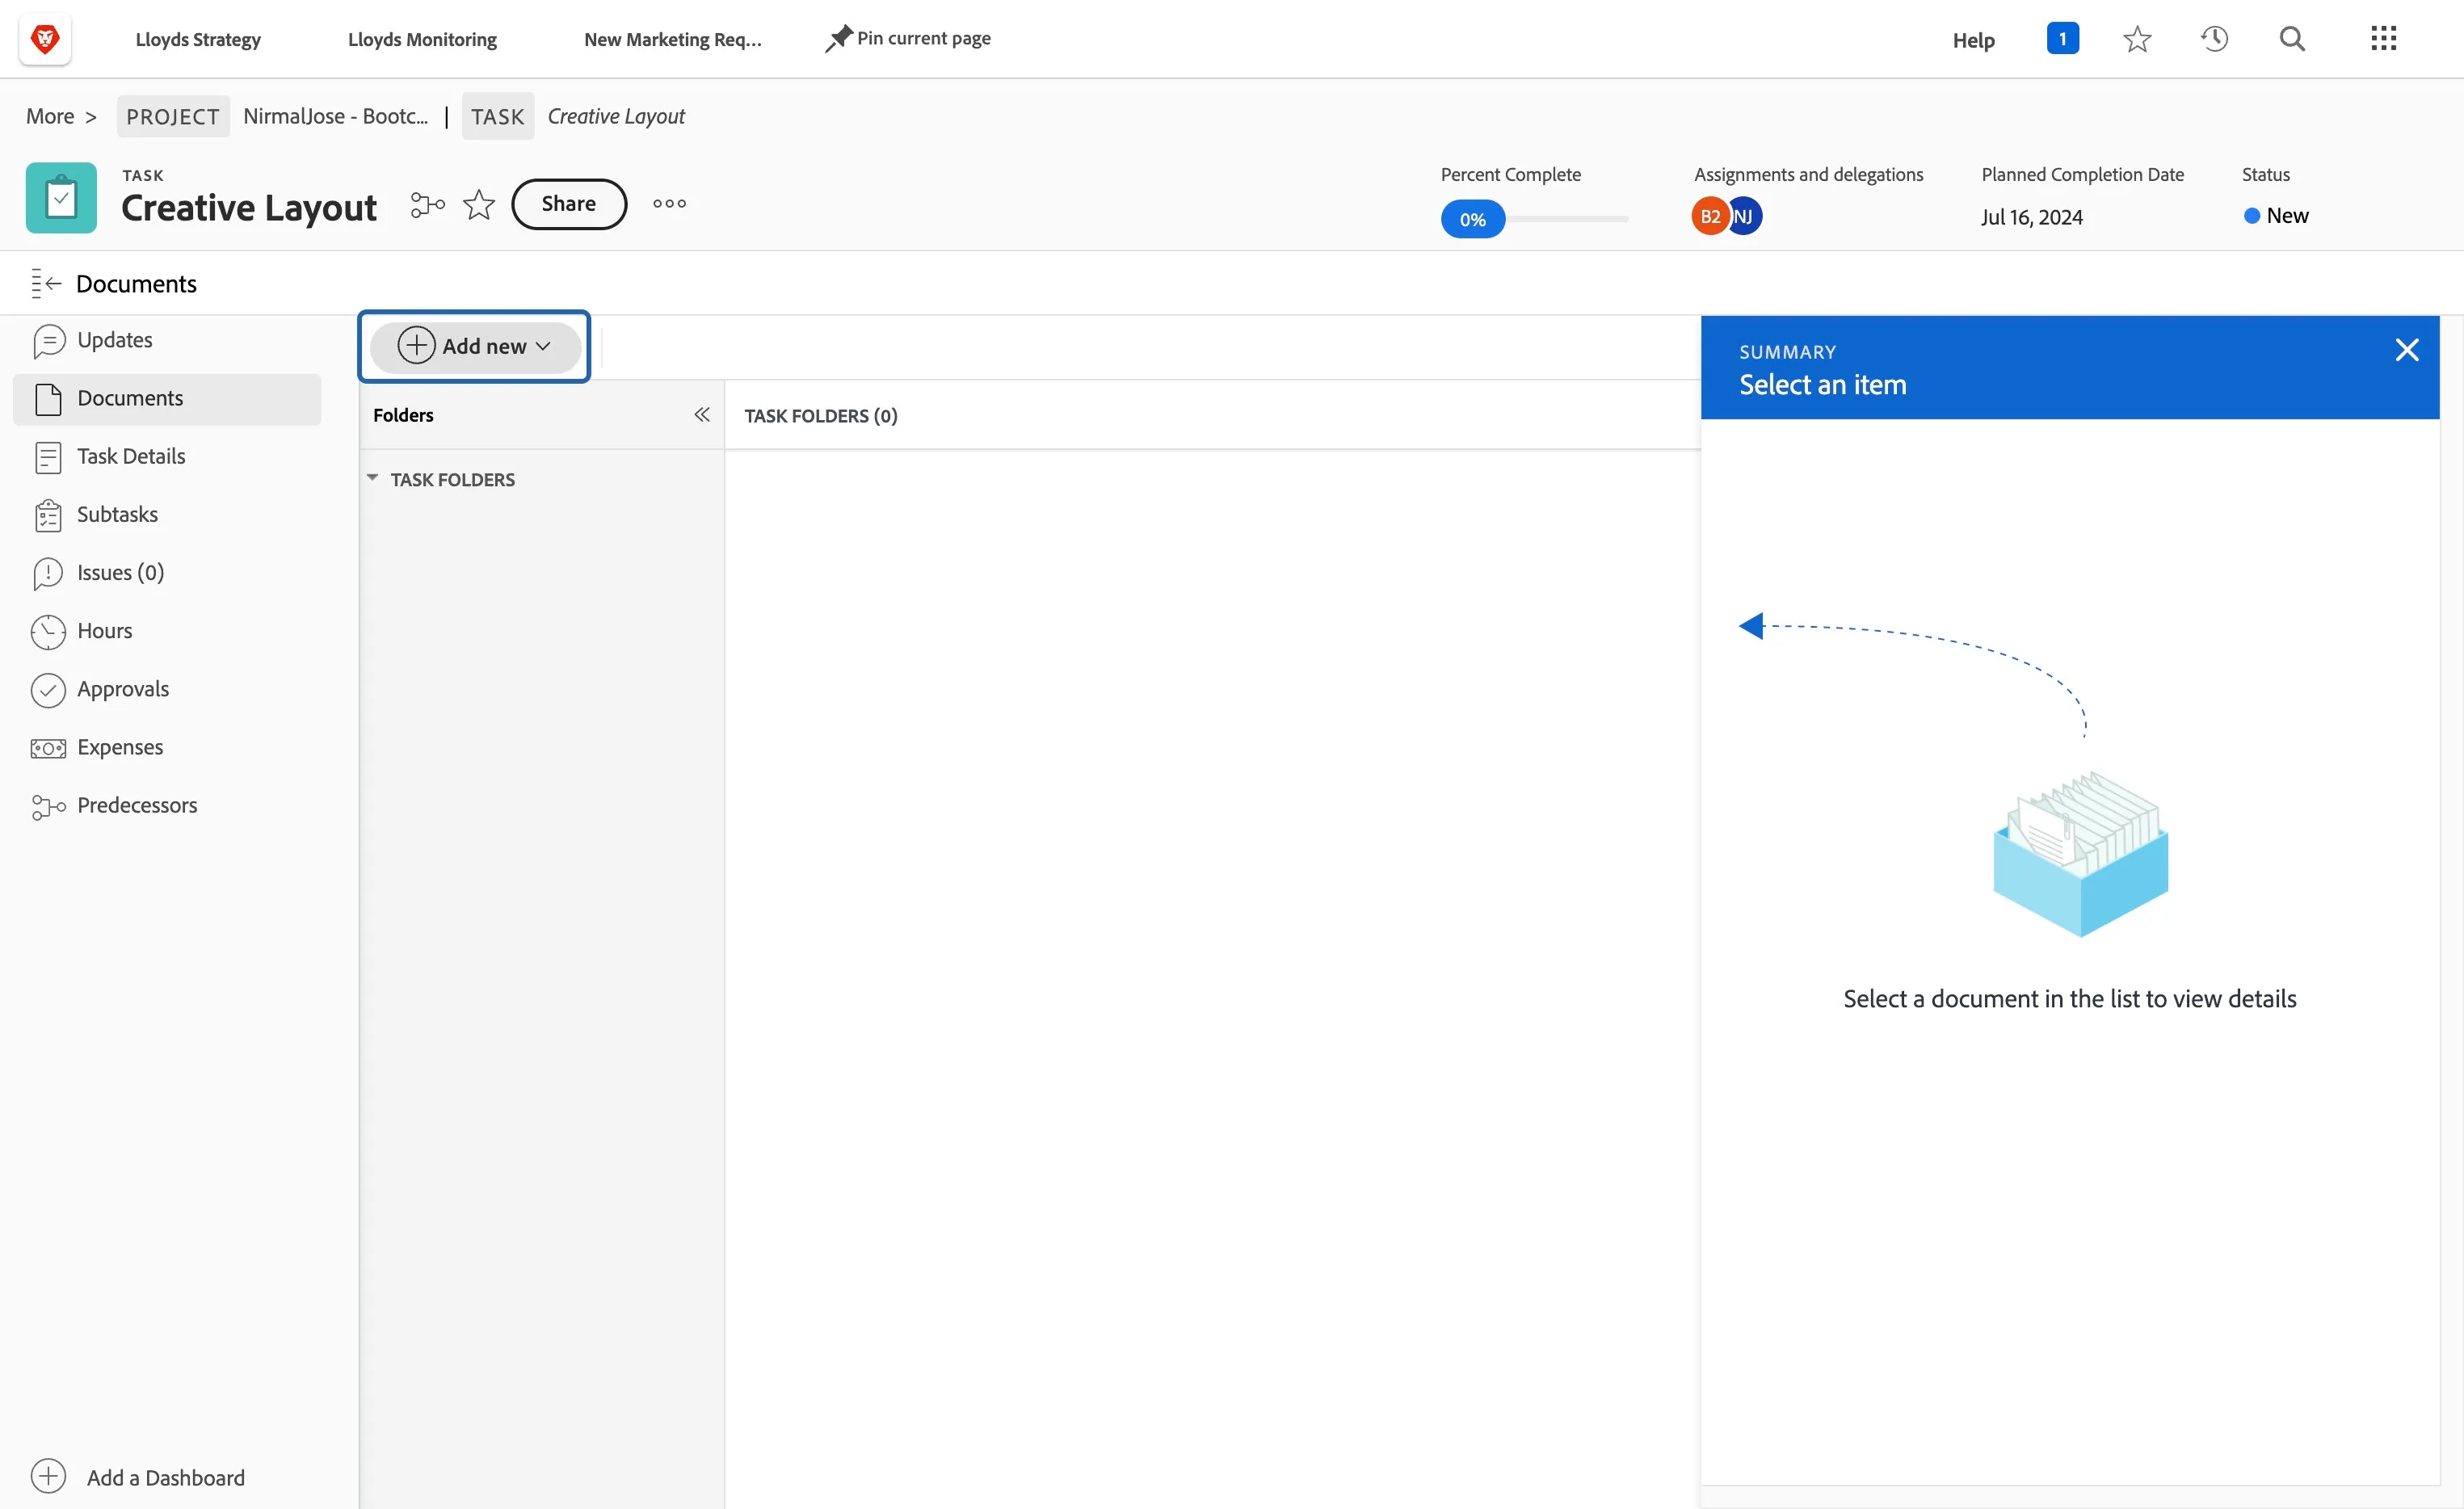The image size is (2464, 1509).
Task: Click the pin icon for Pin current page
Action: pyautogui.click(x=838, y=39)
